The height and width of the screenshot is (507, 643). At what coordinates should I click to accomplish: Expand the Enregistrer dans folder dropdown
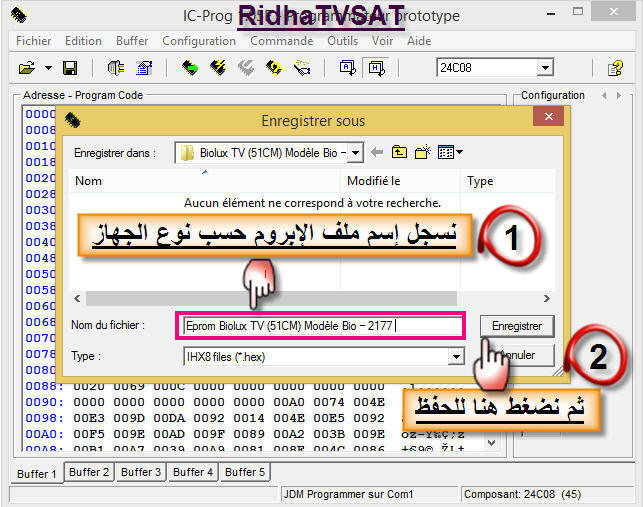355,153
